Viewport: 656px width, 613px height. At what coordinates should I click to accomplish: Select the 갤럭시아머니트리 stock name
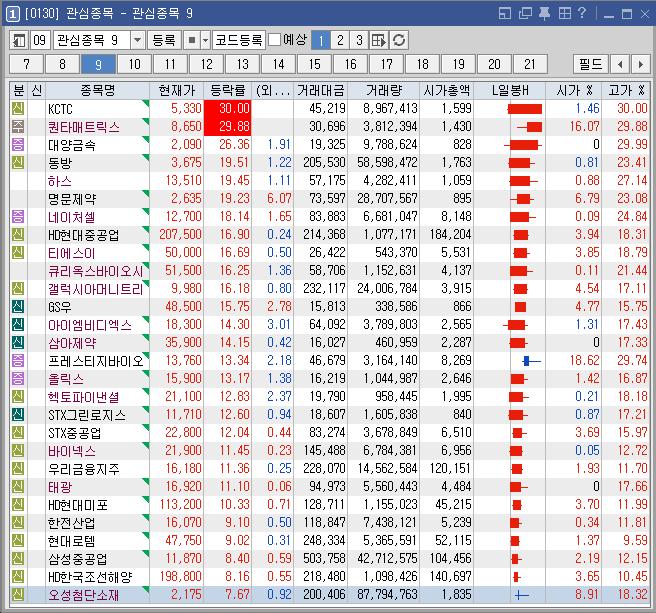(x=96, y=289)
